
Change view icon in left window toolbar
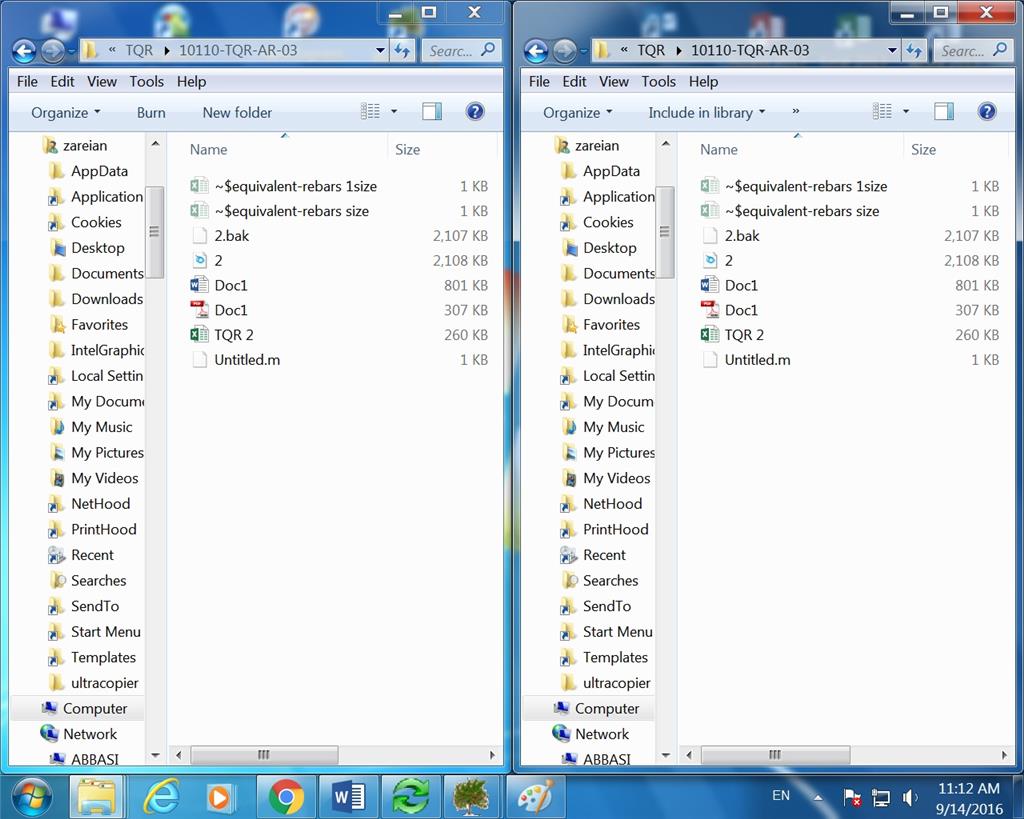point(370,112)
